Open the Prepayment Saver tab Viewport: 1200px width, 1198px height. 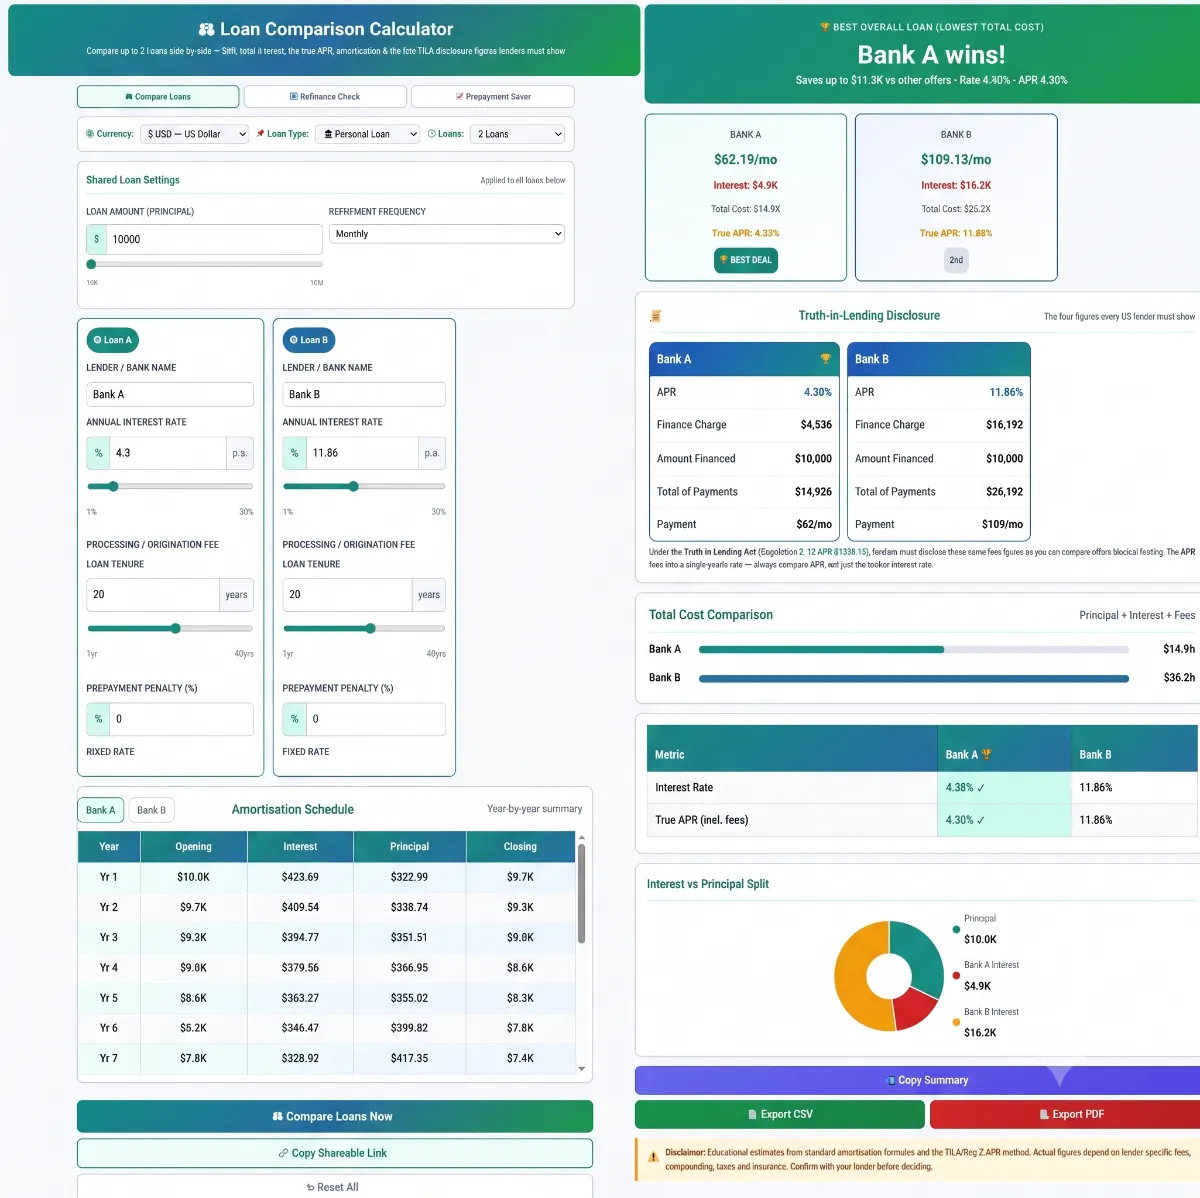(x=493, y=97)
